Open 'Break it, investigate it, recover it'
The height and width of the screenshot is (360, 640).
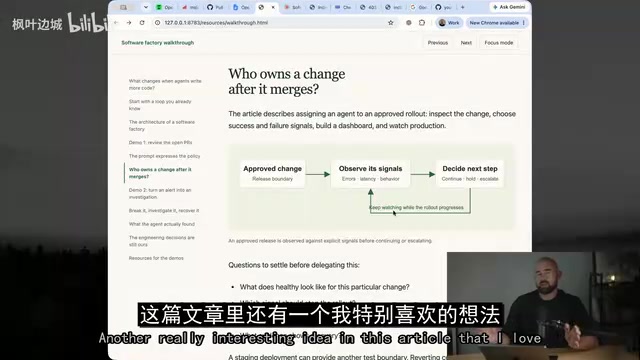pos(164,211)
